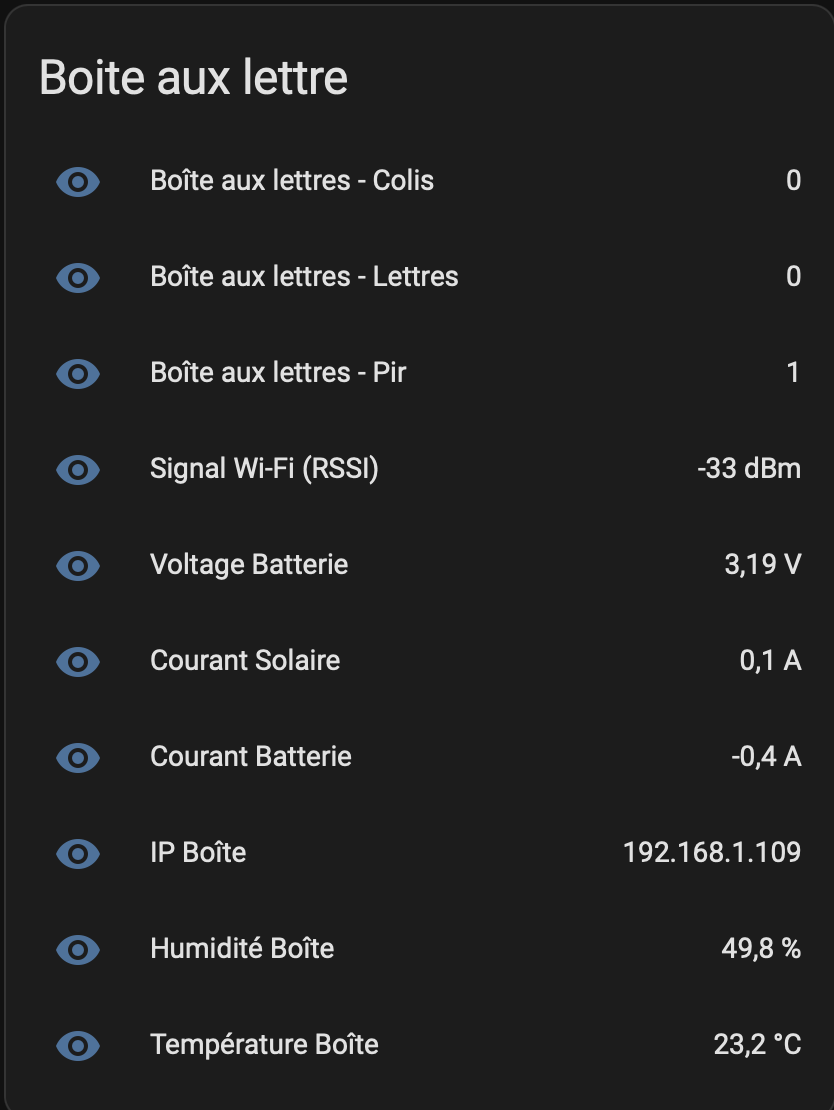Click the Courant Solaire eye icon
The image size is (834, 1110).
(x=78, y=662)
